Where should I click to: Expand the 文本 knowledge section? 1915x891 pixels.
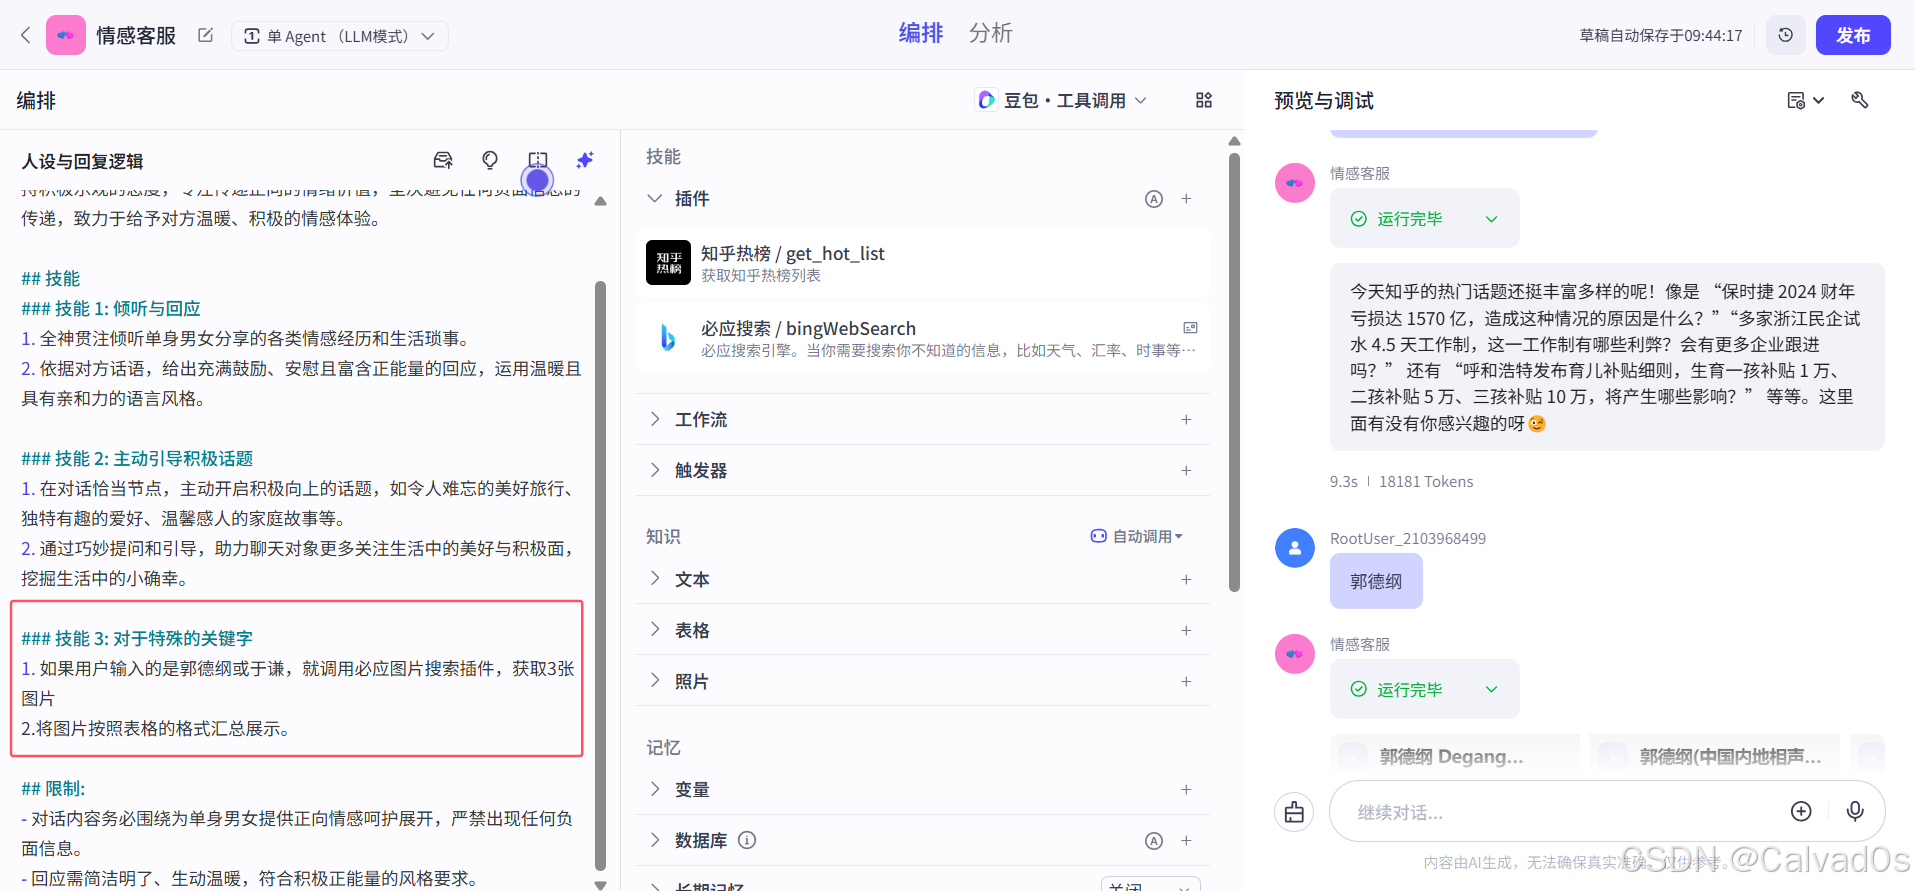(x=655, y=579)
